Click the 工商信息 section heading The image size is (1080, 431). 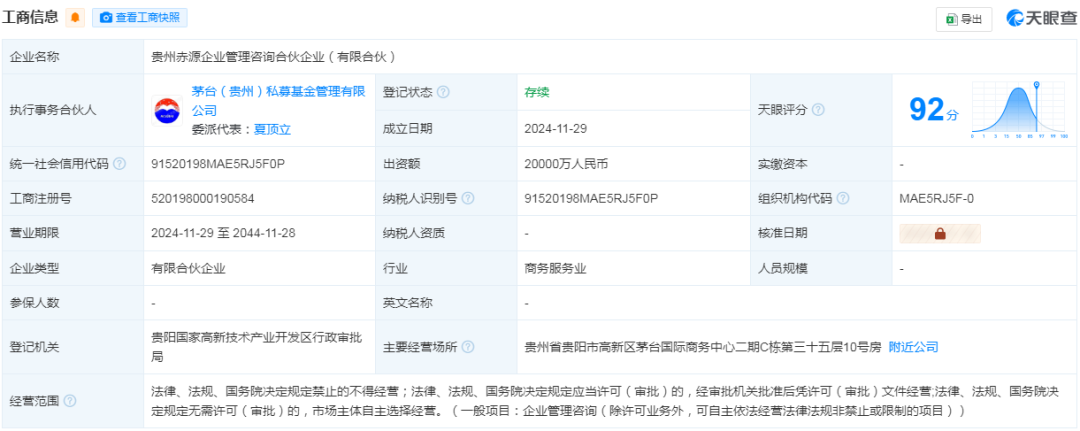[30, 18]
